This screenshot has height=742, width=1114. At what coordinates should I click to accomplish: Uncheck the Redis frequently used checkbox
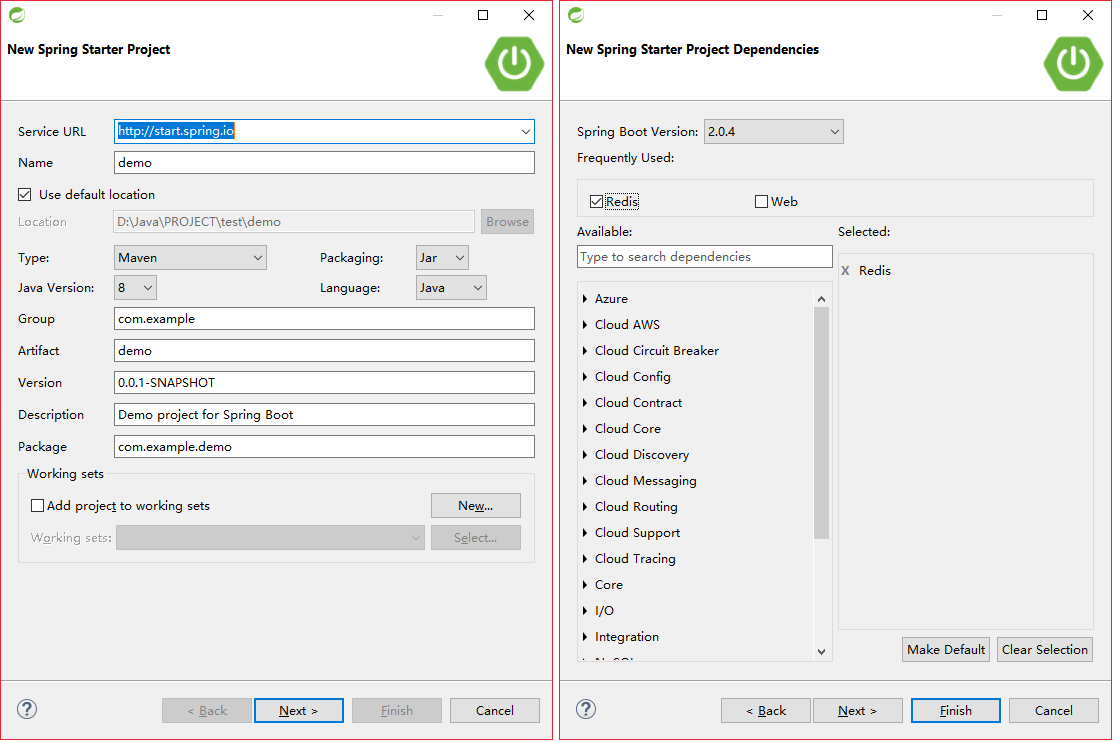pos(597,202)
